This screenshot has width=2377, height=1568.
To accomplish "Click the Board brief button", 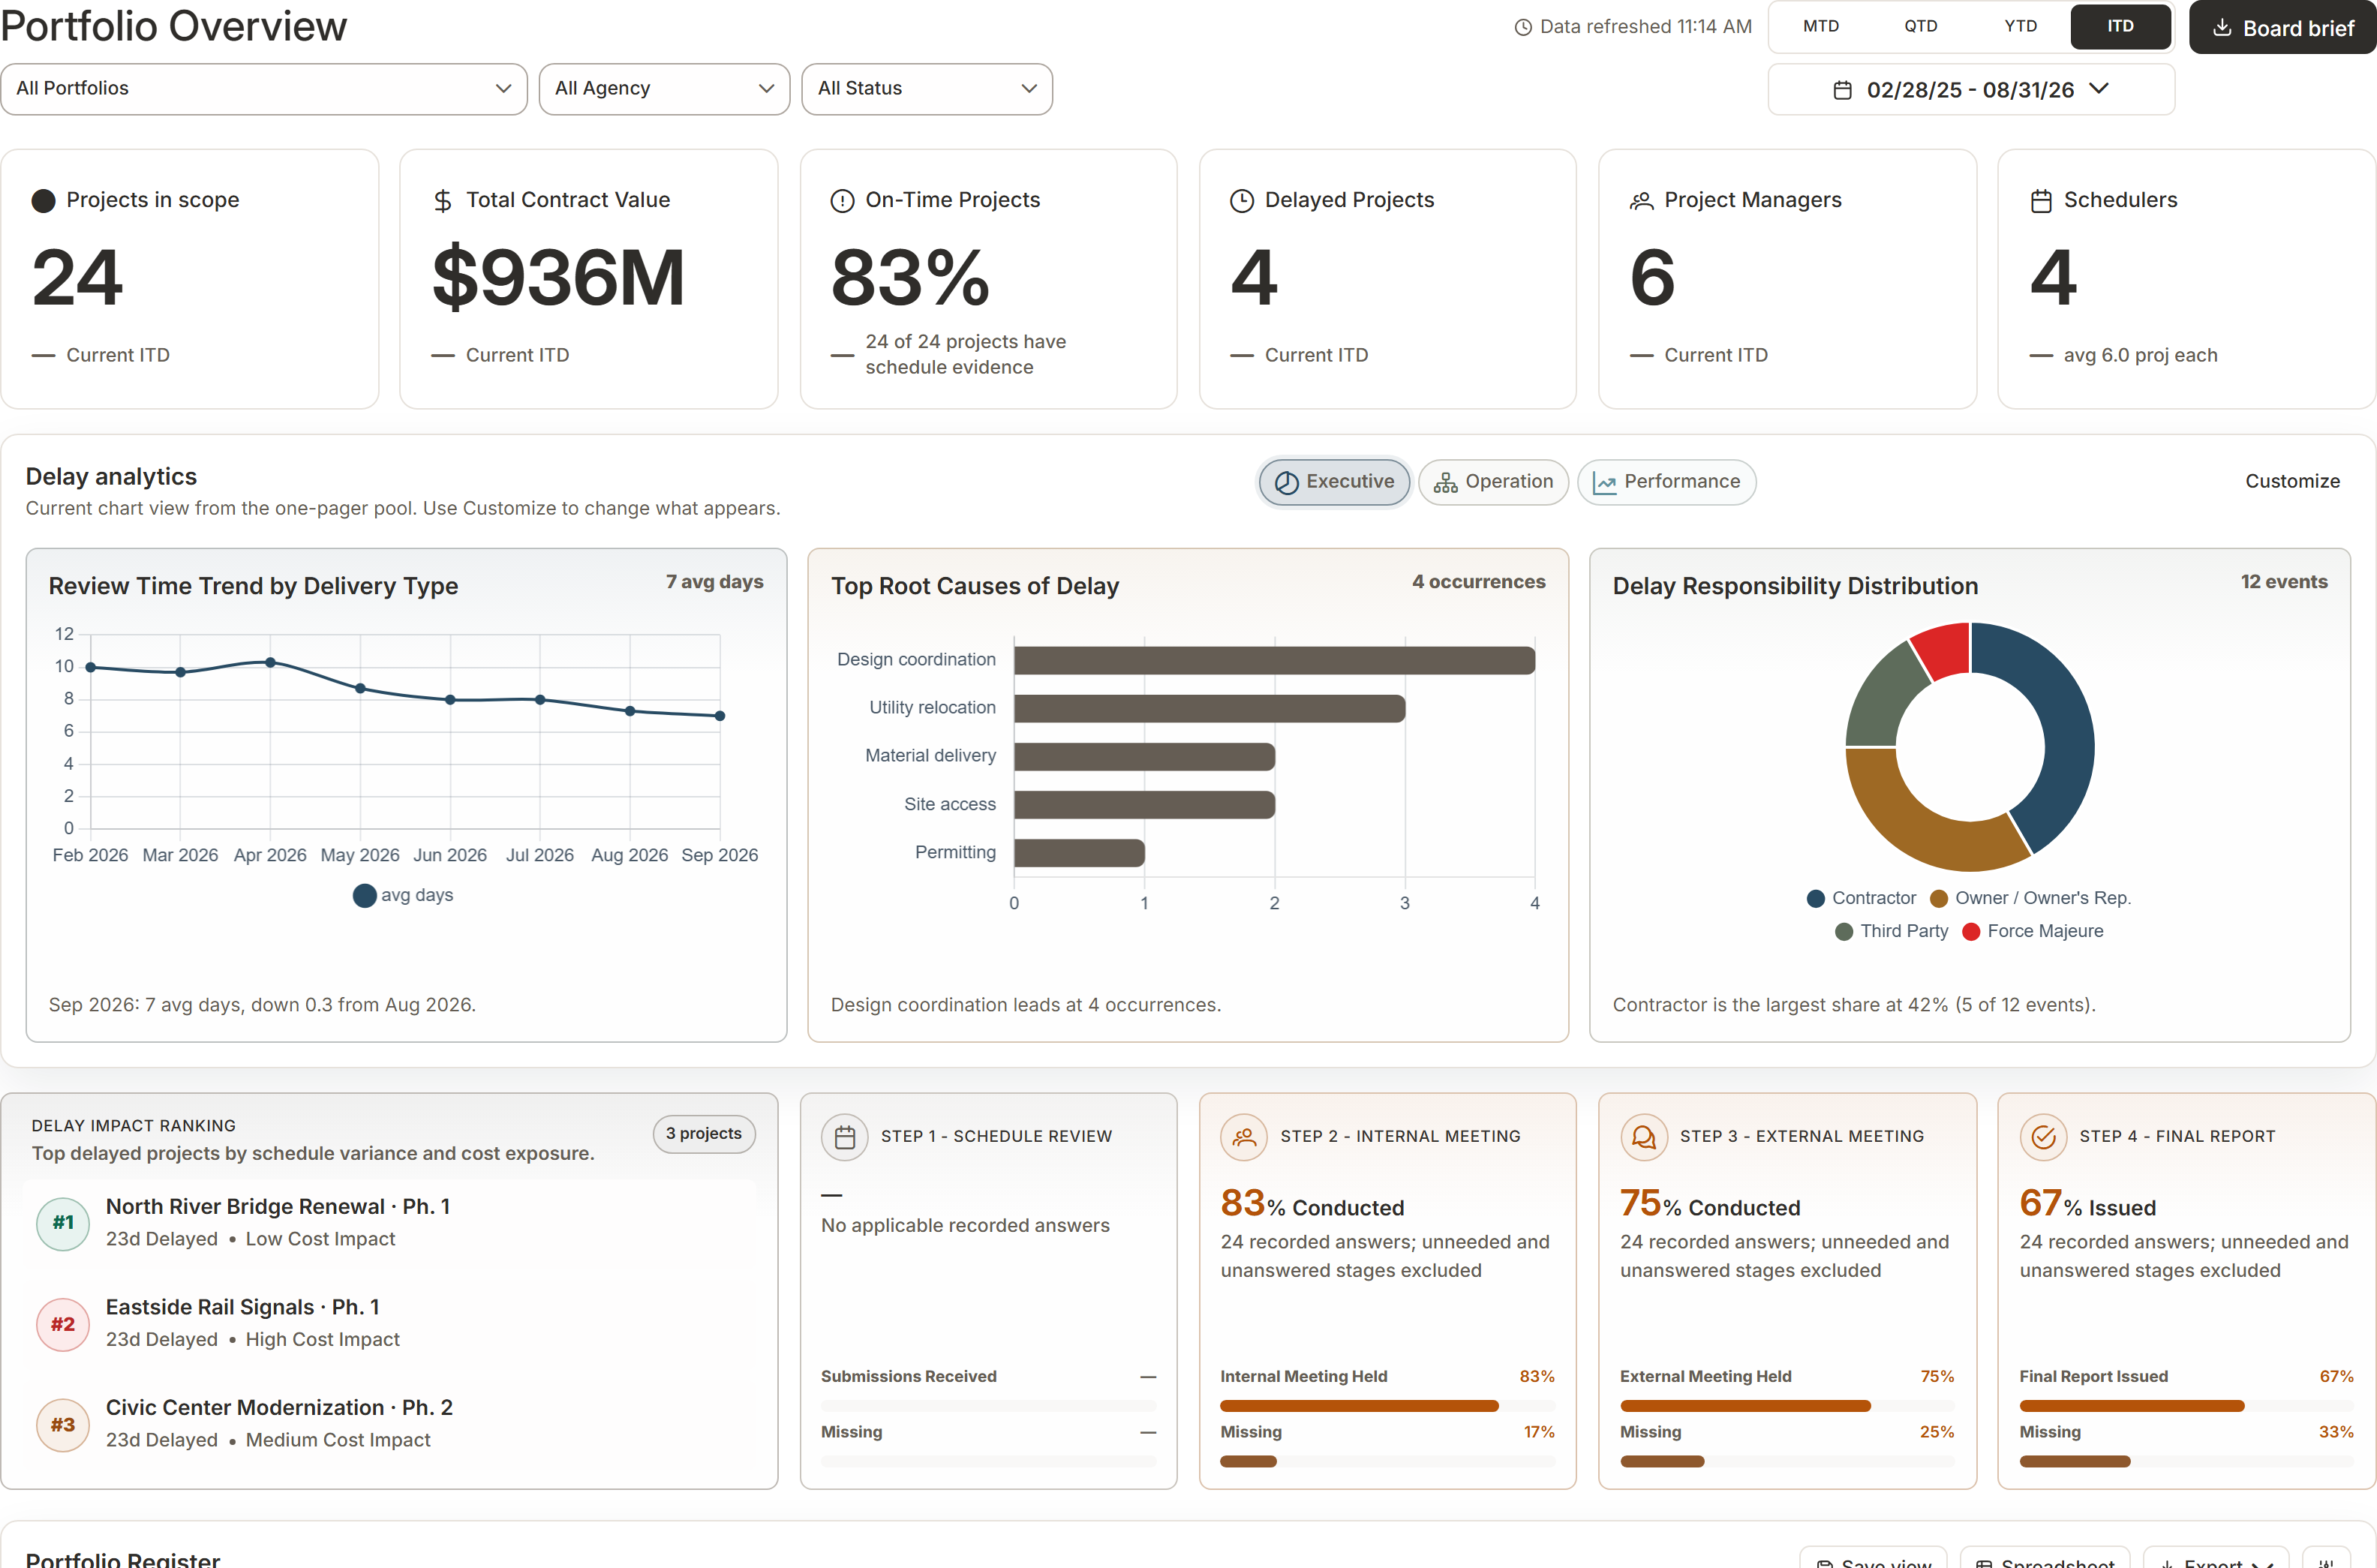I will tap(2282, 28).
